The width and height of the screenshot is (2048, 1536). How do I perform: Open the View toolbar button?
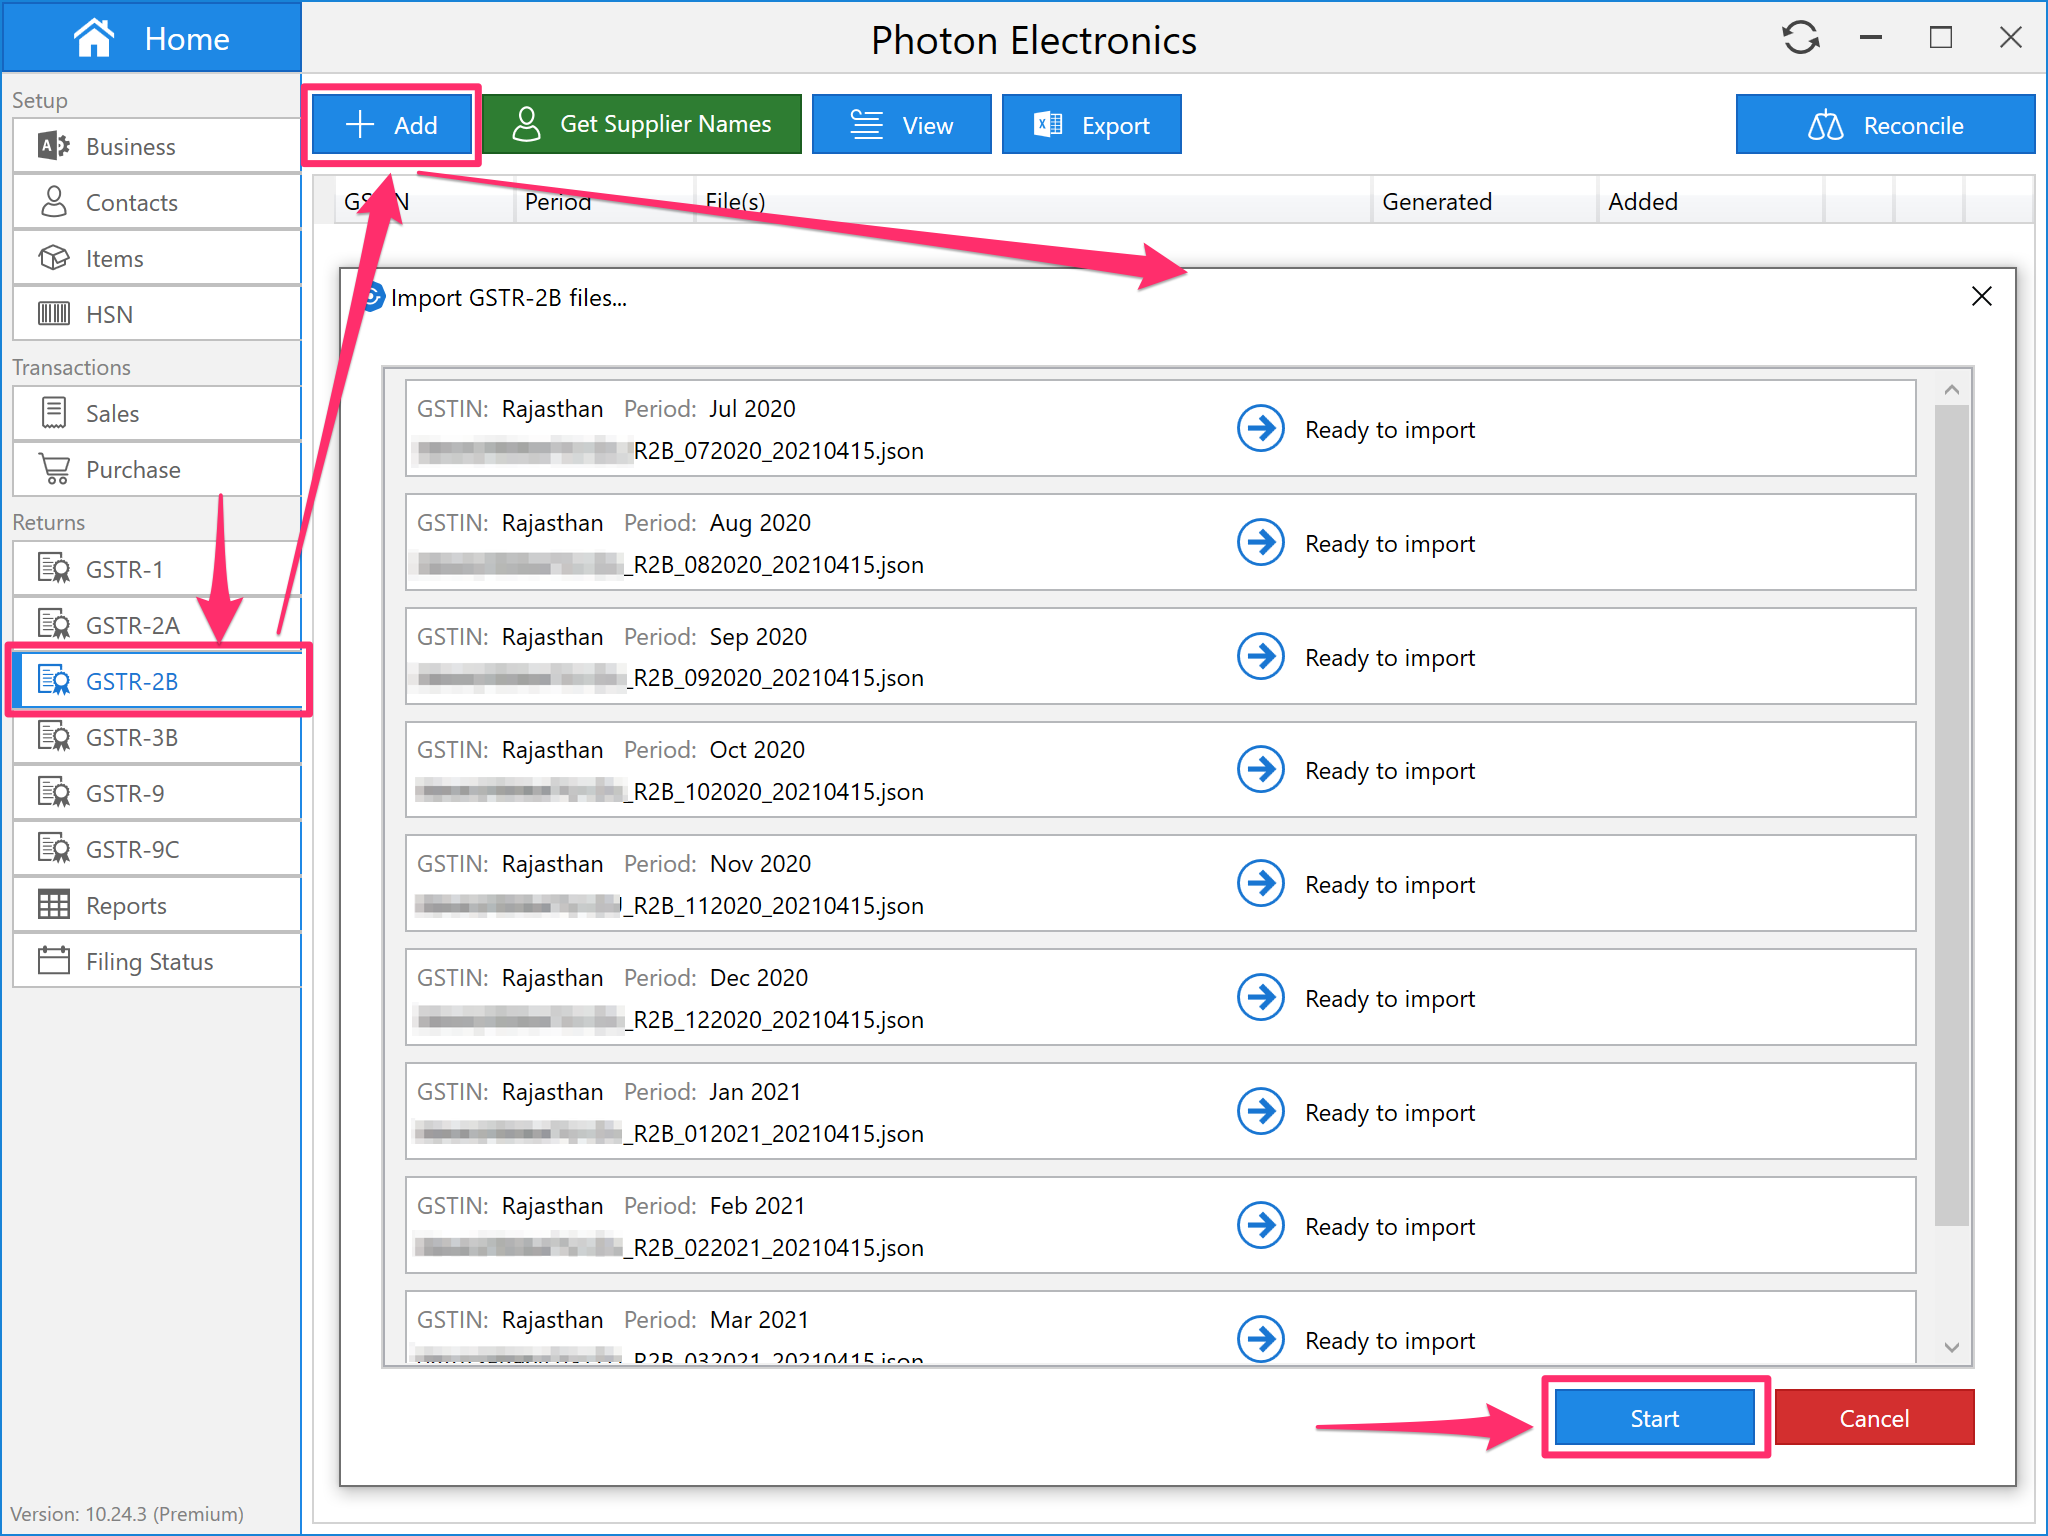point(901,125)
